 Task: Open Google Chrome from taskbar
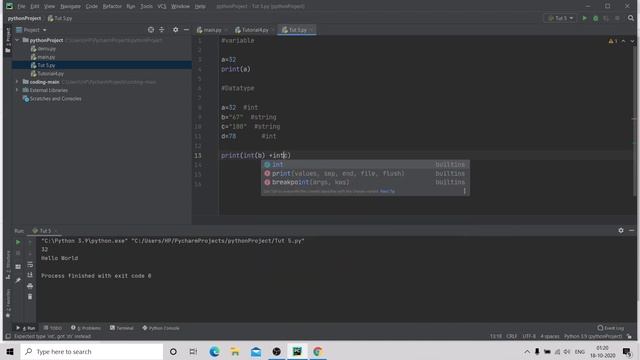(318, 351)
